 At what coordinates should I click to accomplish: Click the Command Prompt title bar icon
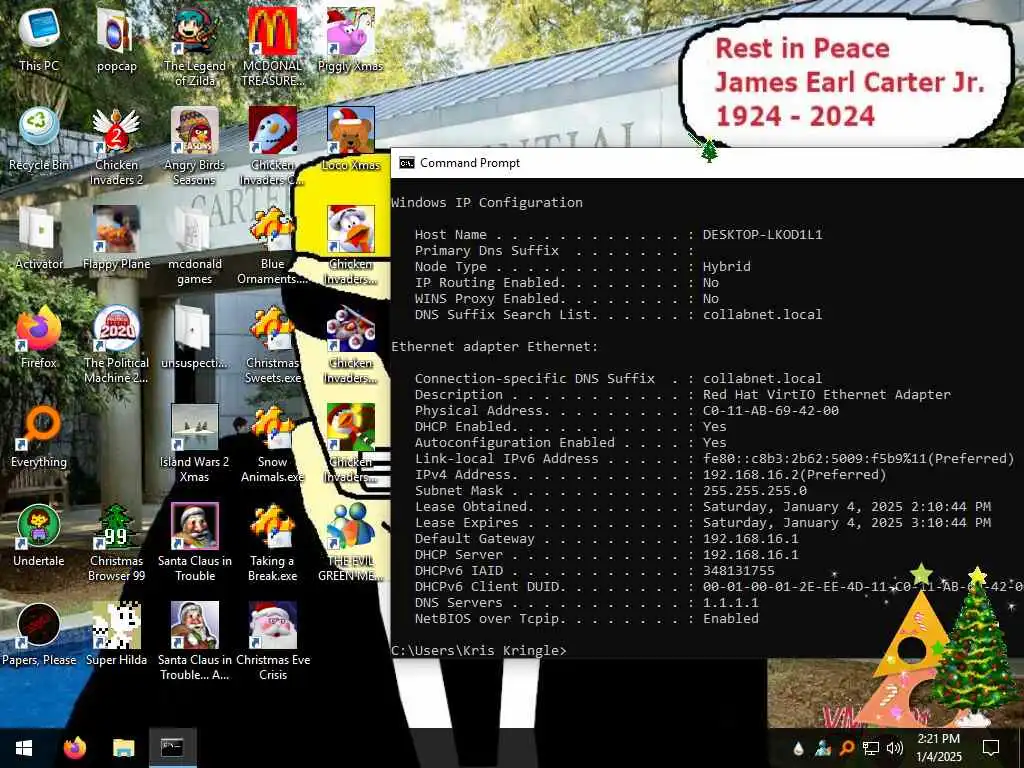click(x=406, y=163)
